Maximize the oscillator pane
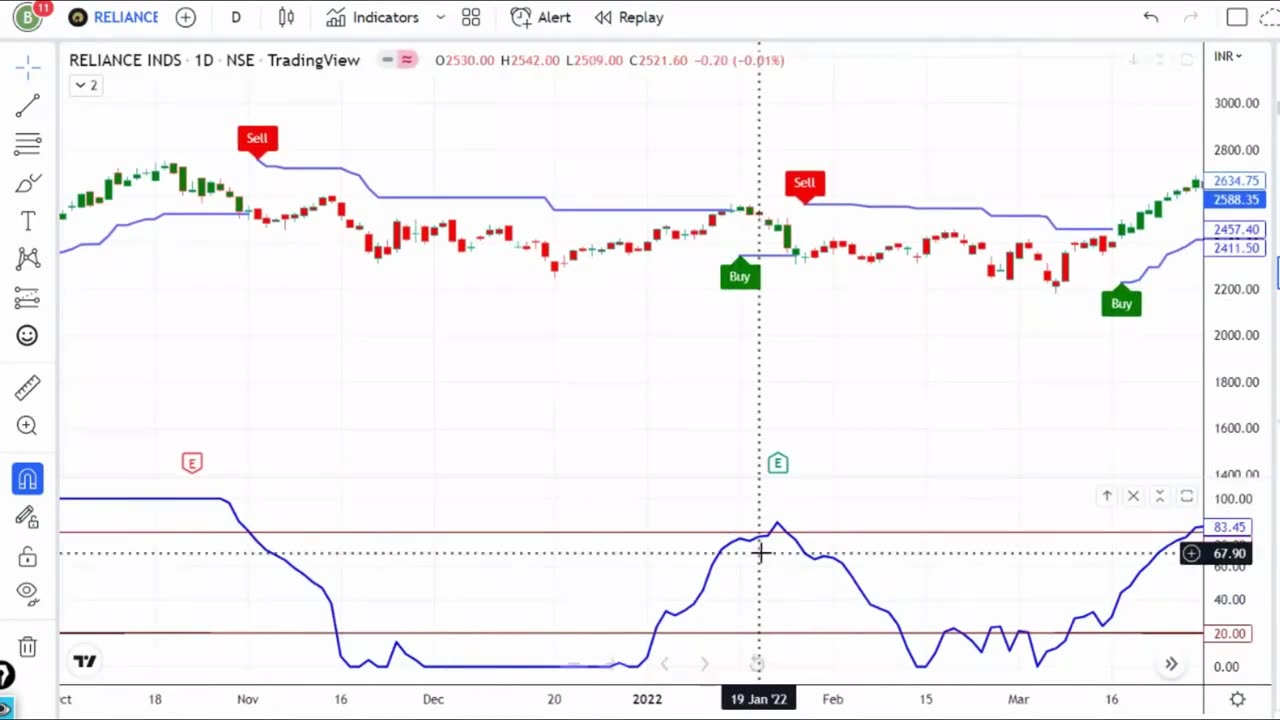Viewport: 1280px width, 720px height. [1187, 496]
